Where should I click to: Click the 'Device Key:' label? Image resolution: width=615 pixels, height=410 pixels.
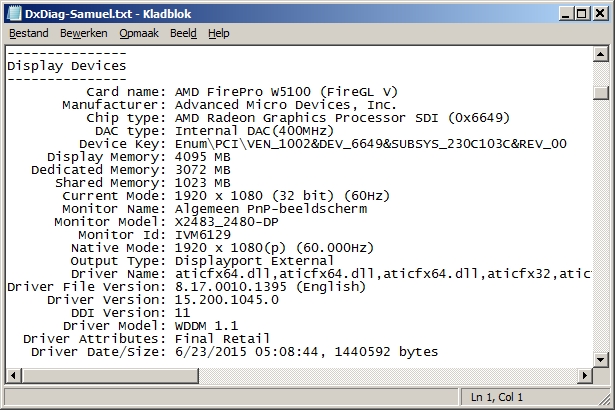click(123, 144)
